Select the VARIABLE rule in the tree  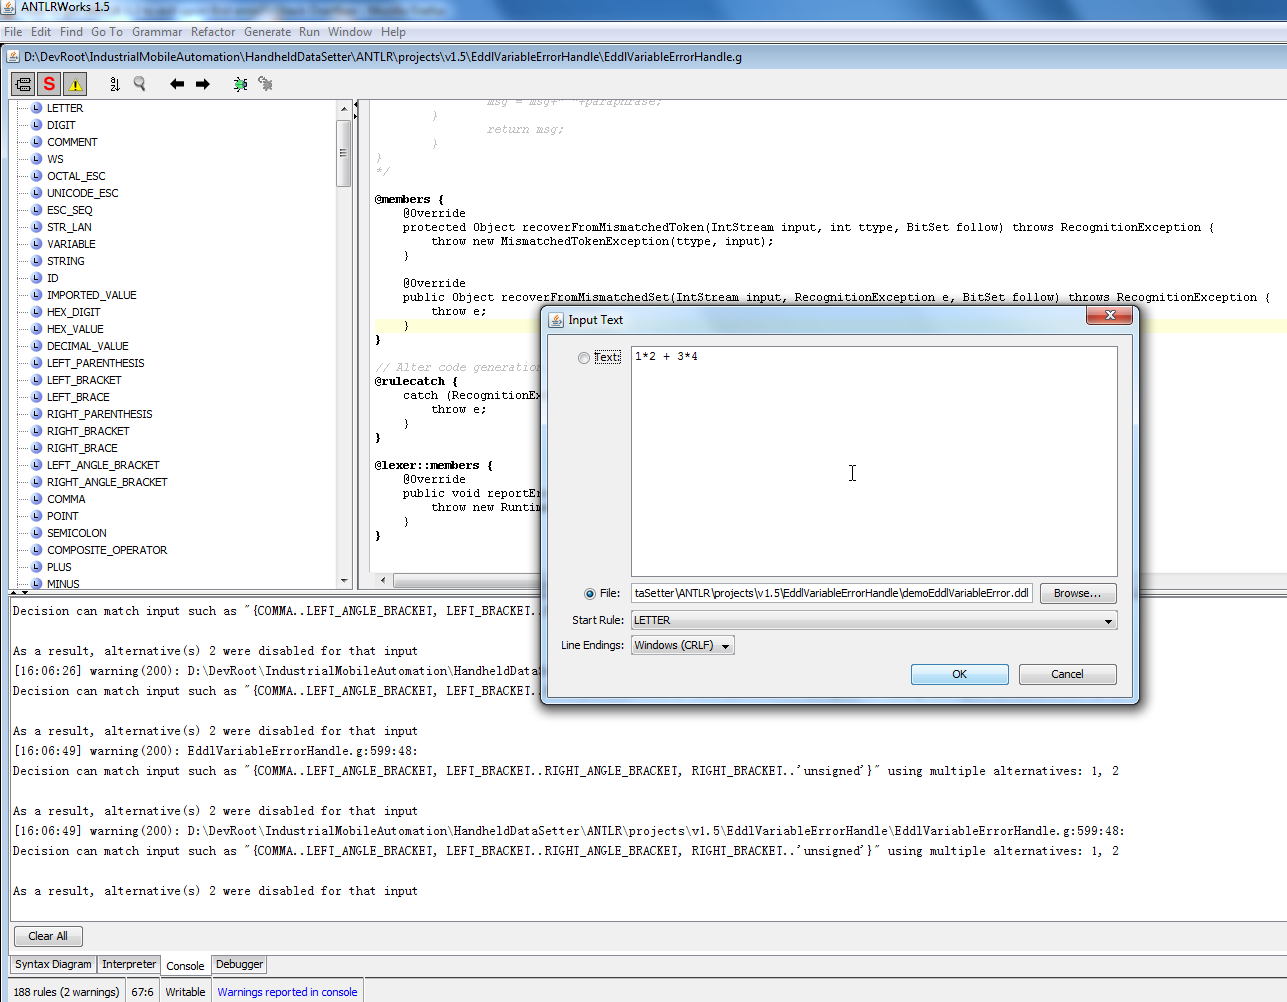71,244
